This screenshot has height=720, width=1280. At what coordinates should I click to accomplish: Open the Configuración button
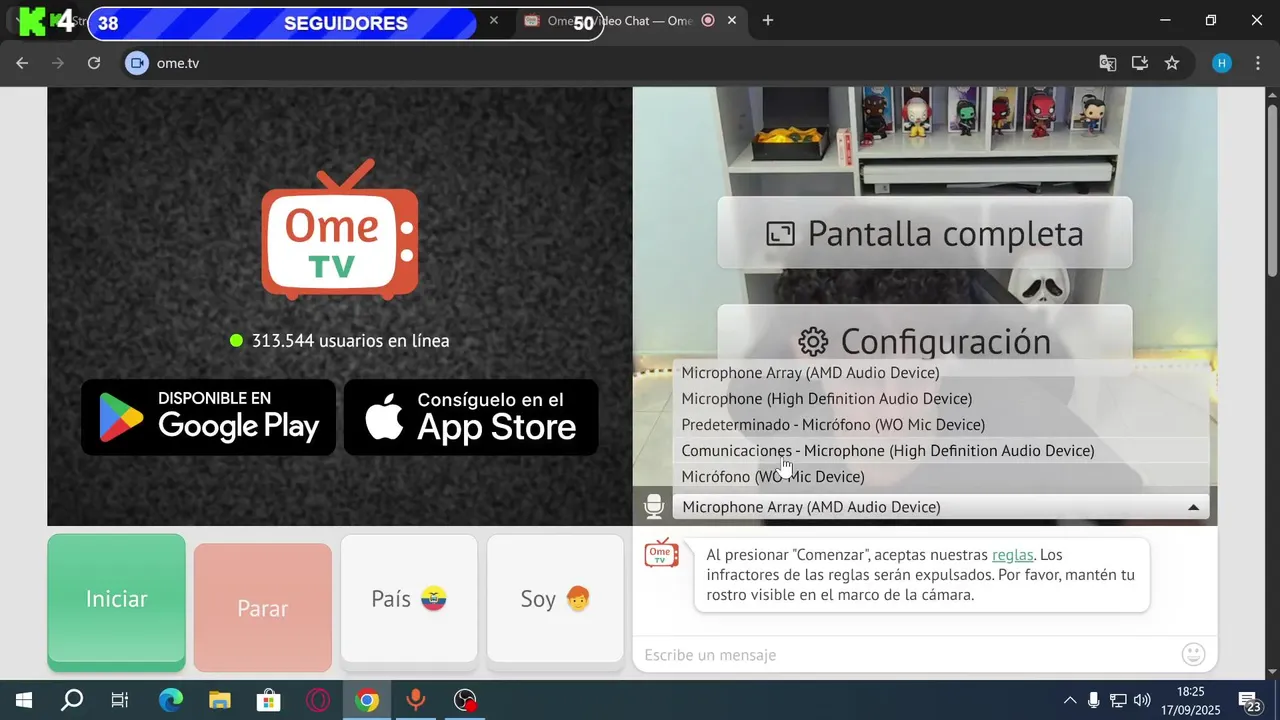coord(925,334)
